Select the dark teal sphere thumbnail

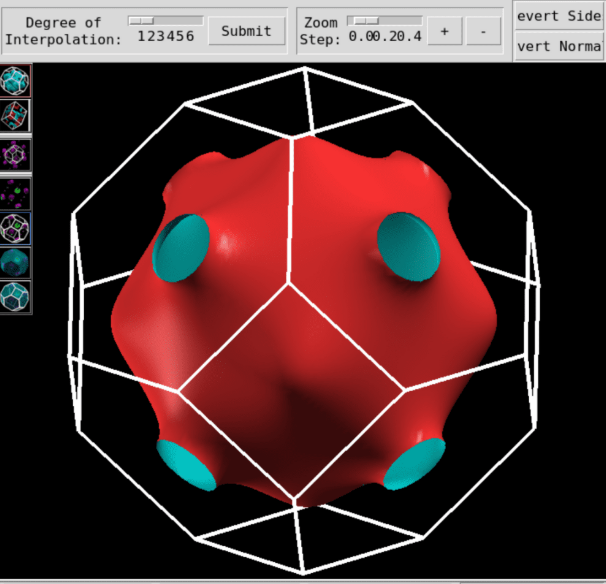(x=15, y=262)
